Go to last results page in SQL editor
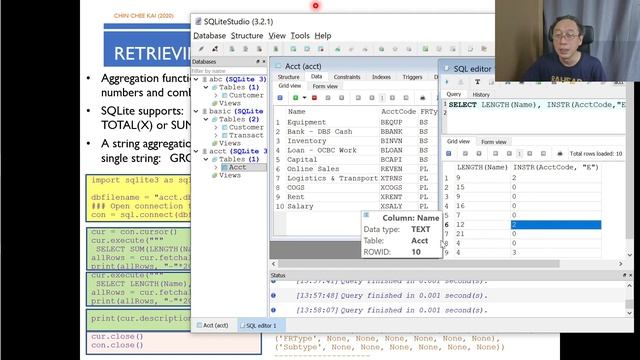640x360 pixels. (543, 153)
